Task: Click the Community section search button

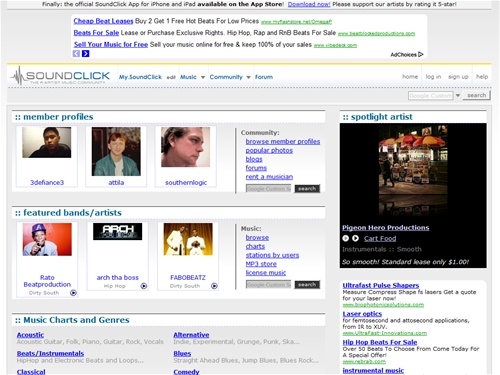Action: point(307,189)
